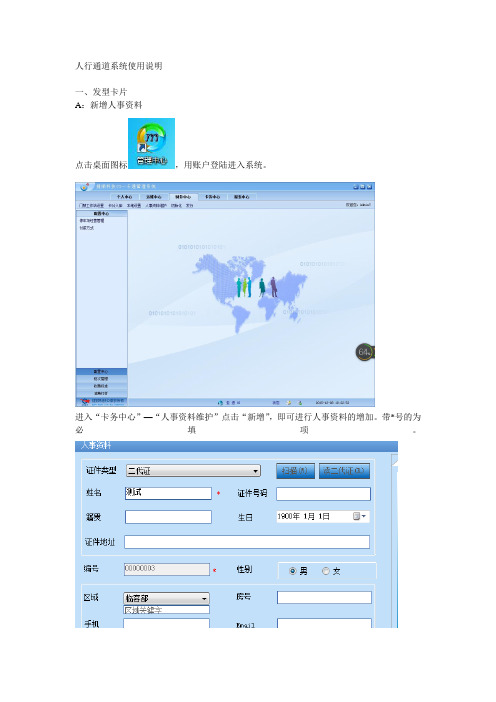Click the second bottom sidebar section button
This screenshot has height=702, width=496.
coord(101,379)
